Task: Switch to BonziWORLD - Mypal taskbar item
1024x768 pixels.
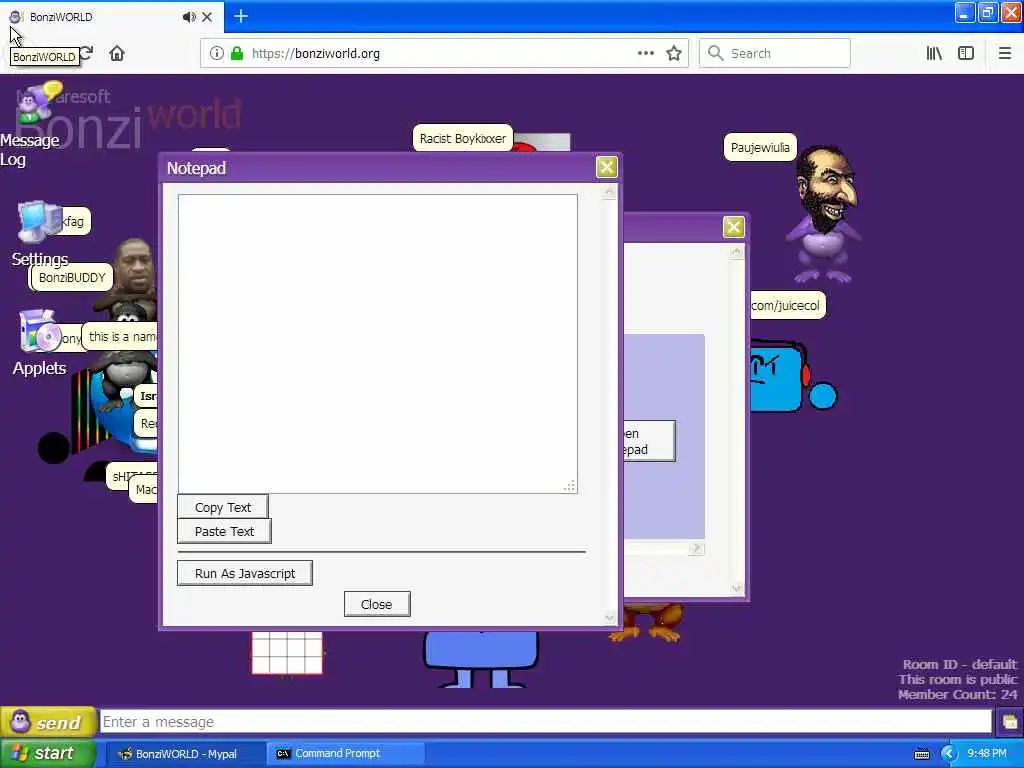Action: (x=186, y=754)
